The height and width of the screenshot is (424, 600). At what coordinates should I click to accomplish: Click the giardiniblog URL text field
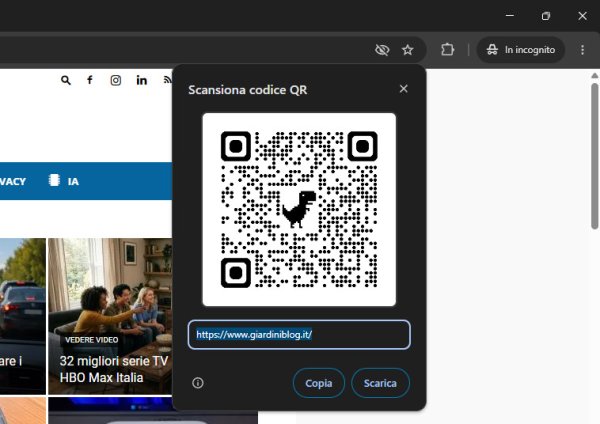pos(299,335)
